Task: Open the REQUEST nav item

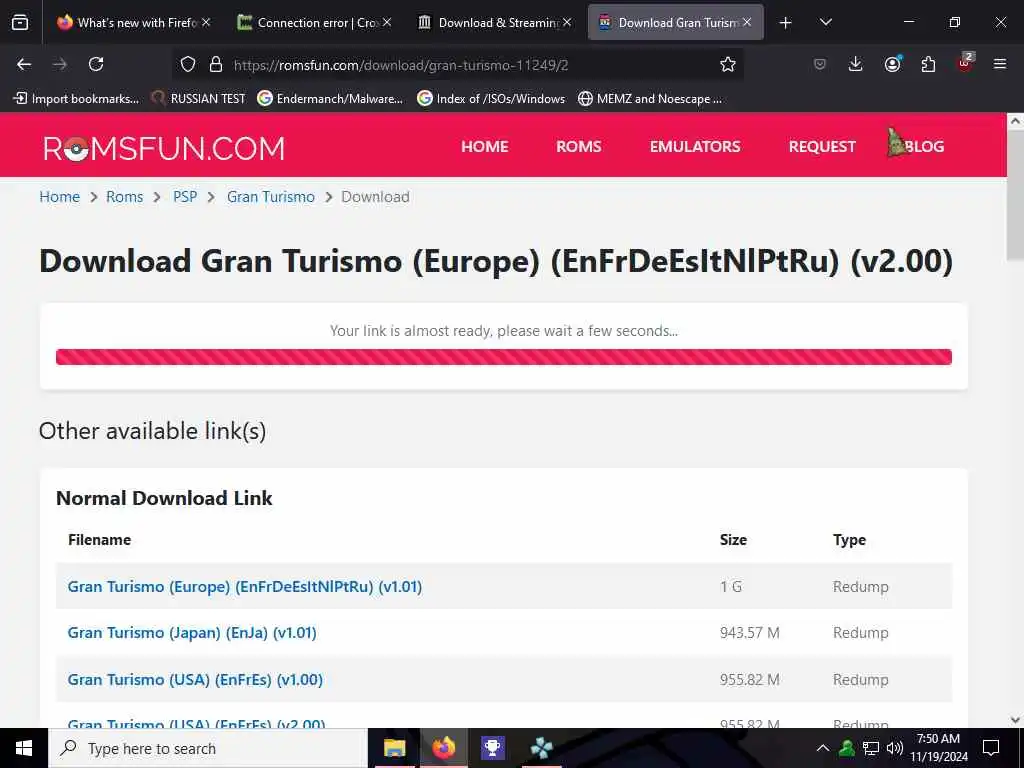Action: tap(822, 146)
